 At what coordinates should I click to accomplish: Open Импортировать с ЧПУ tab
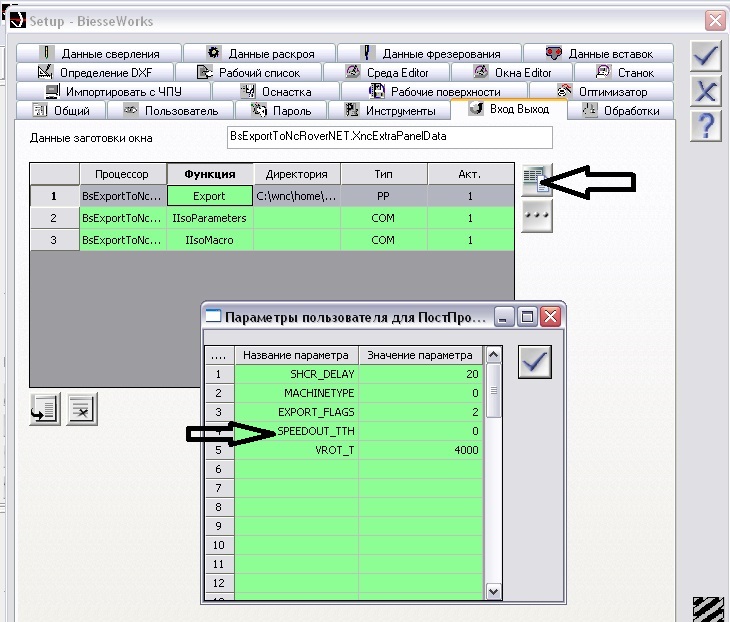pos(113,92)
